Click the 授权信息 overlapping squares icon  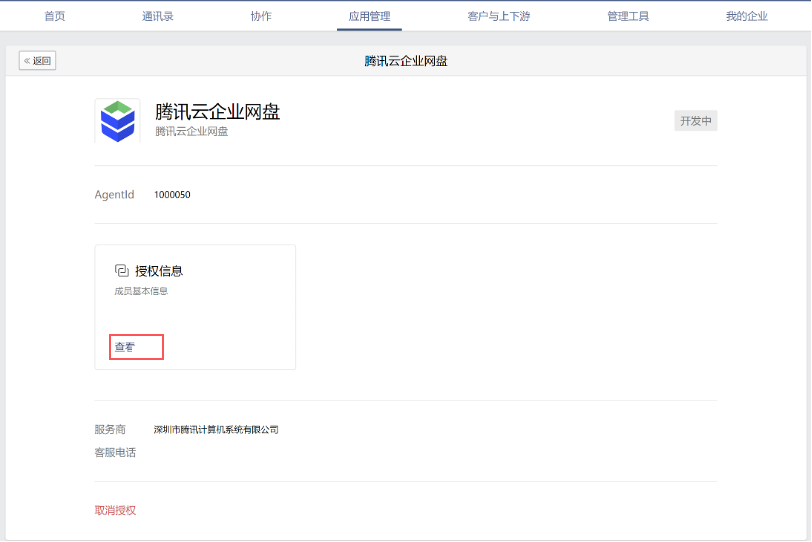[122, 270]
